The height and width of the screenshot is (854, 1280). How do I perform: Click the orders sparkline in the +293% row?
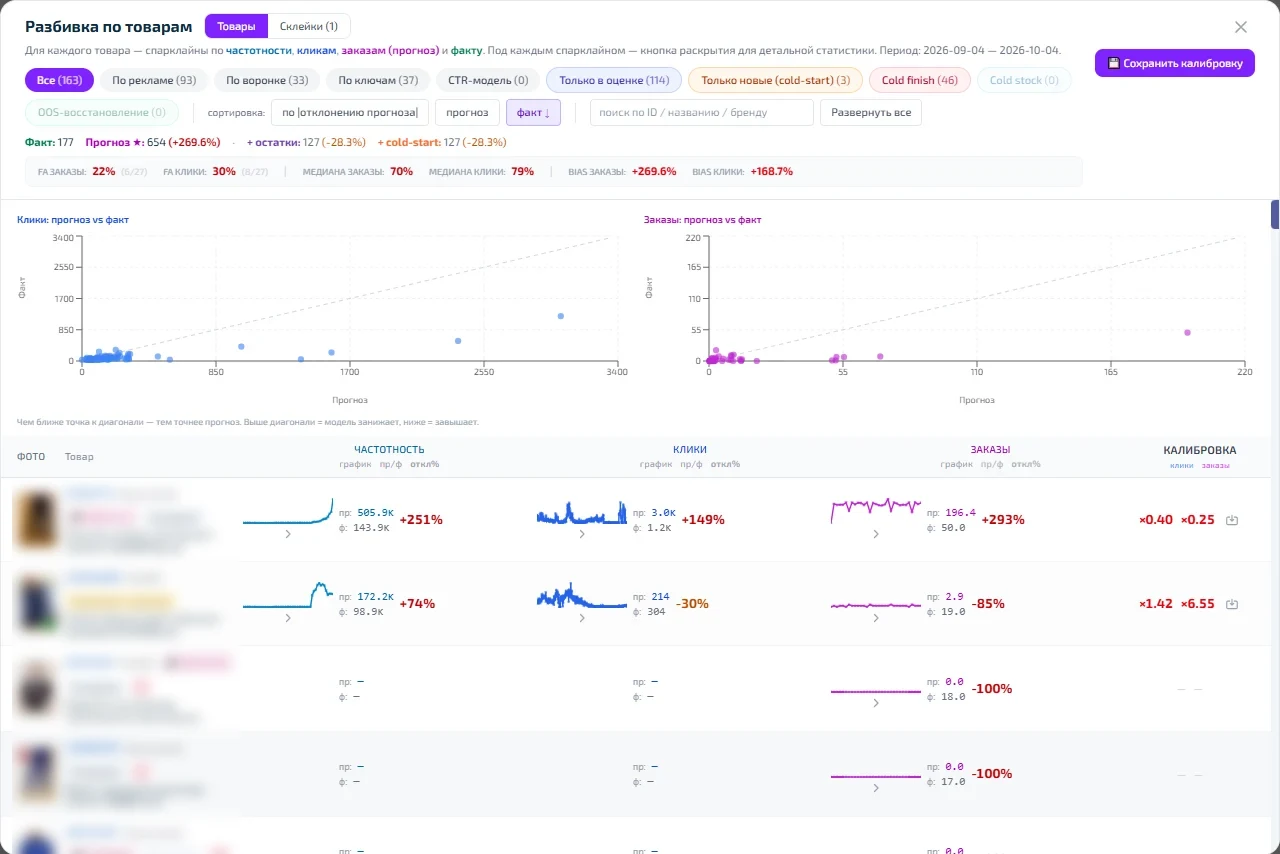pyautogui.click(x=876, y=509)
